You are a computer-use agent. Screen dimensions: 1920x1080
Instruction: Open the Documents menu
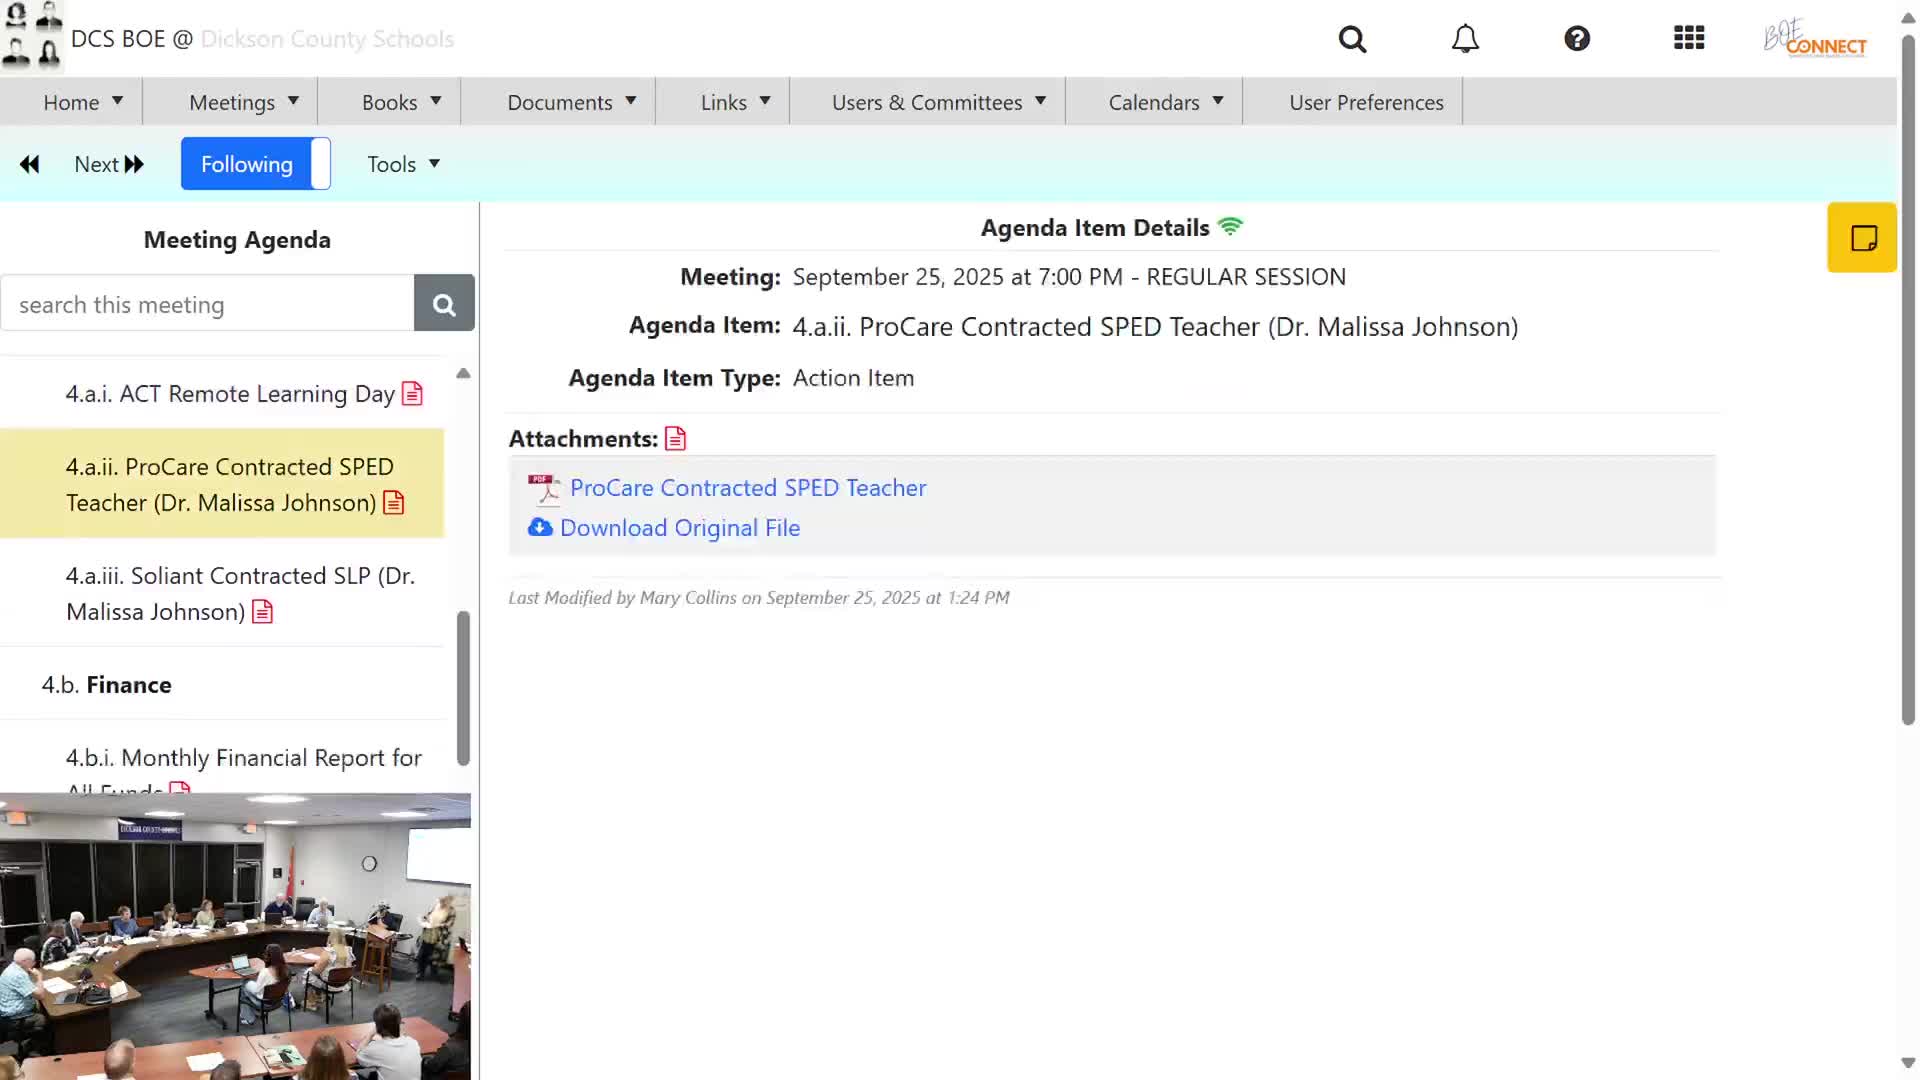(571, 102)
